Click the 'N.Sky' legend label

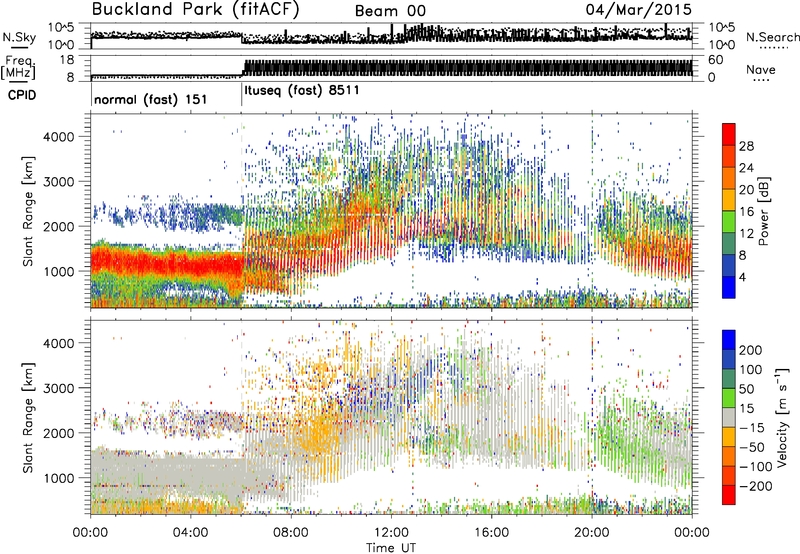click(19, 37)
